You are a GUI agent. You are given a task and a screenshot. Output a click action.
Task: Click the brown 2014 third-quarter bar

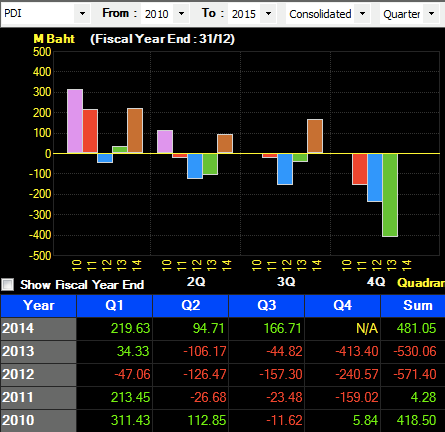point(315,136)
